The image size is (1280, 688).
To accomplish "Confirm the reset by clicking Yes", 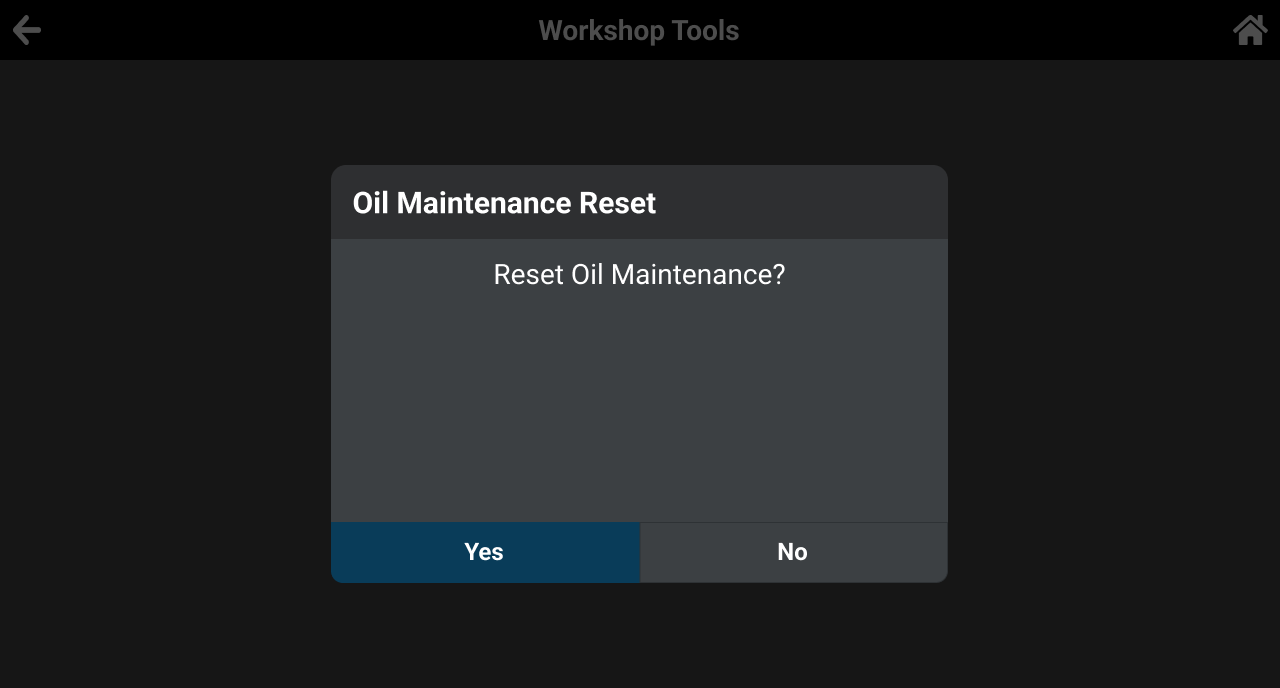I will 484,551.
